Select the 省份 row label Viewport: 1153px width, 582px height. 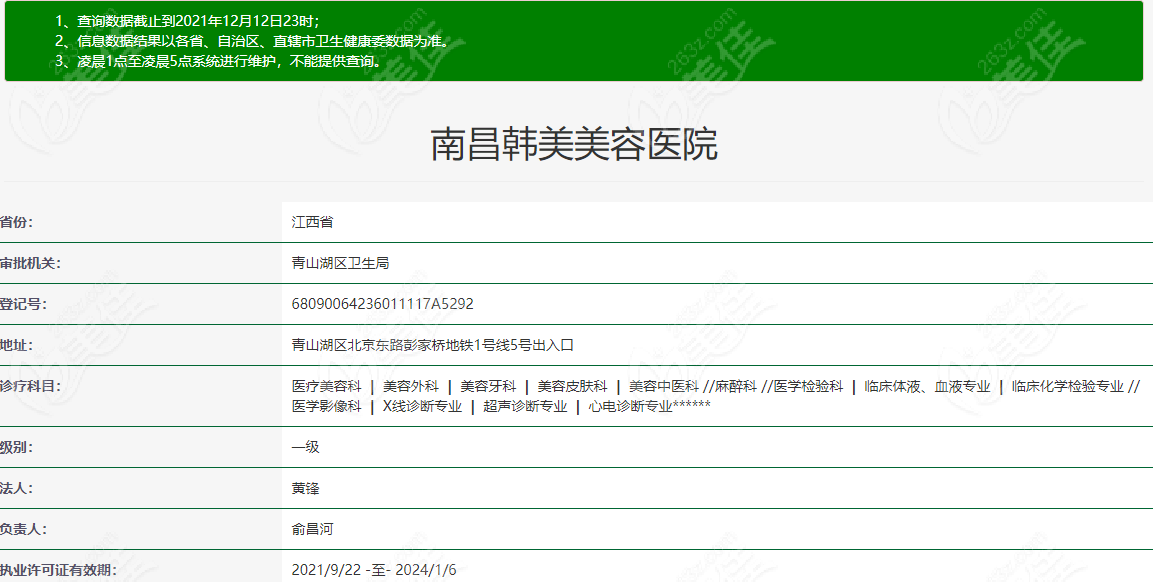pyautogui.click(x=24, y=222)
